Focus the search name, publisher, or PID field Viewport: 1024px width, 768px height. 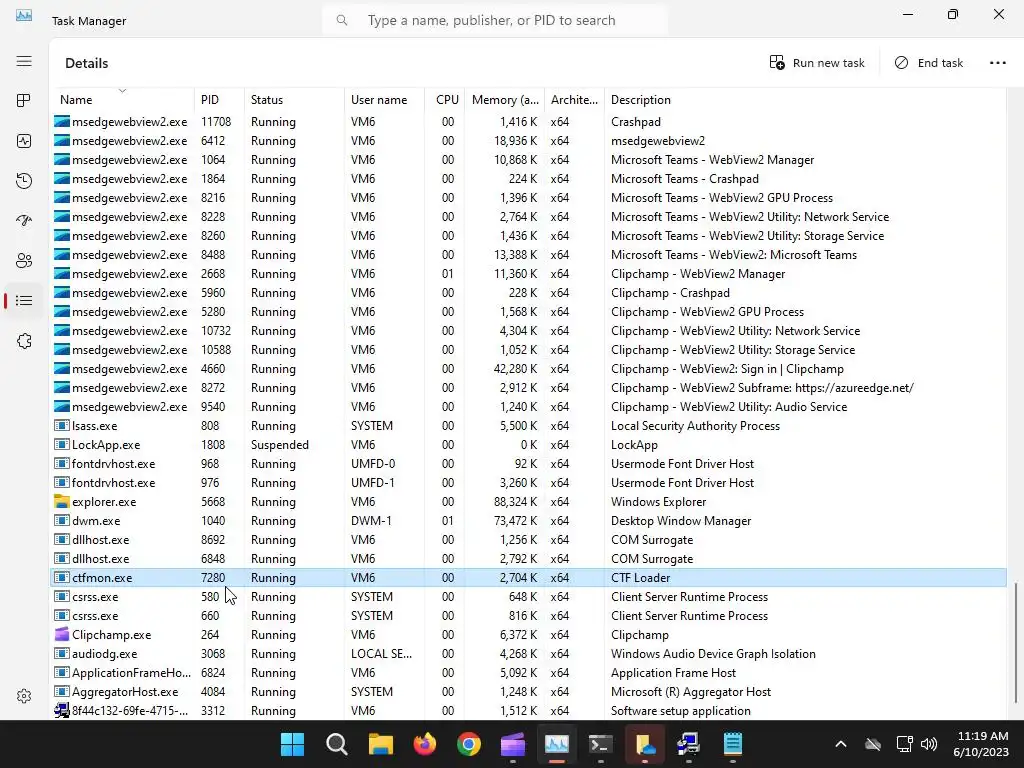click(495, 20)
